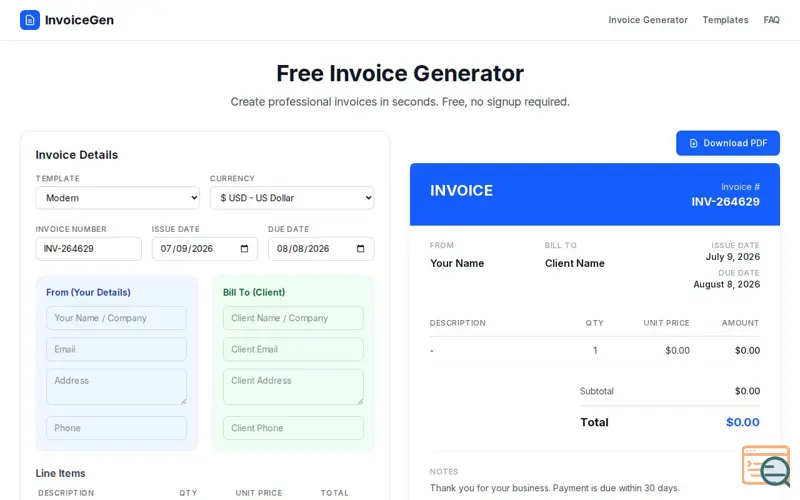Focus the Client Email field

[293, 349]
